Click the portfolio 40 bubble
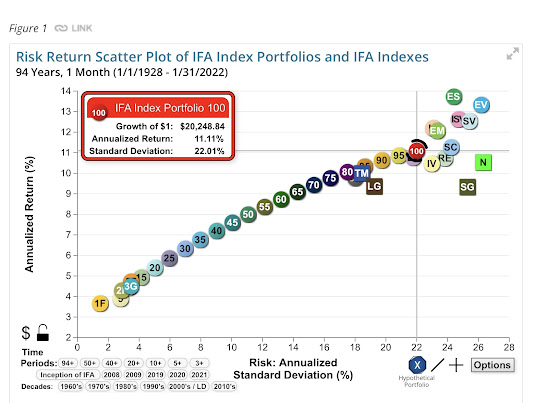This screenshot has width=535, height=403. (217, 231)
